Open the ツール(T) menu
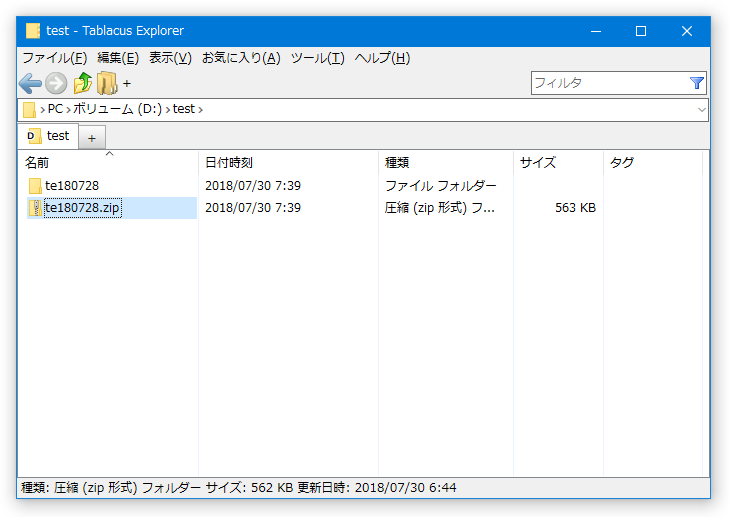The width and height of the screenshot is (729, 517). [x=318, y=58]
